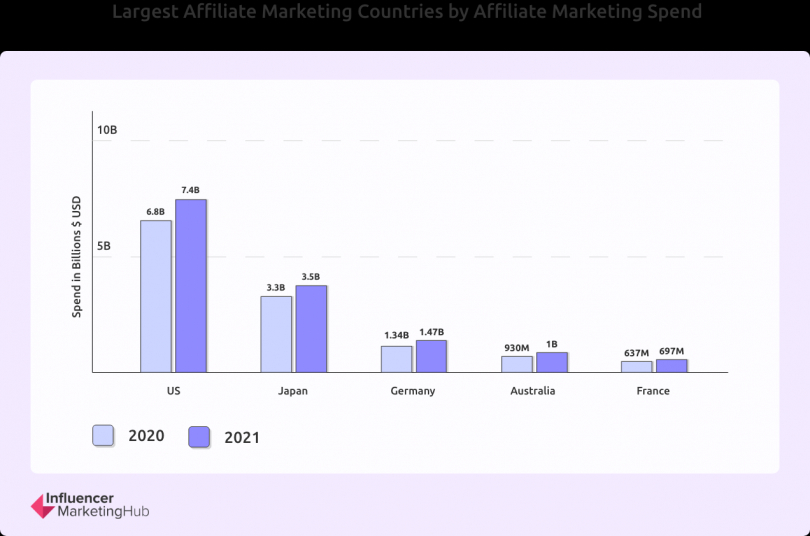This screenshot has width=810, height=536.
Task: Click the Influencer MarketingHub wordmark
Action: (x=97, y=505)
